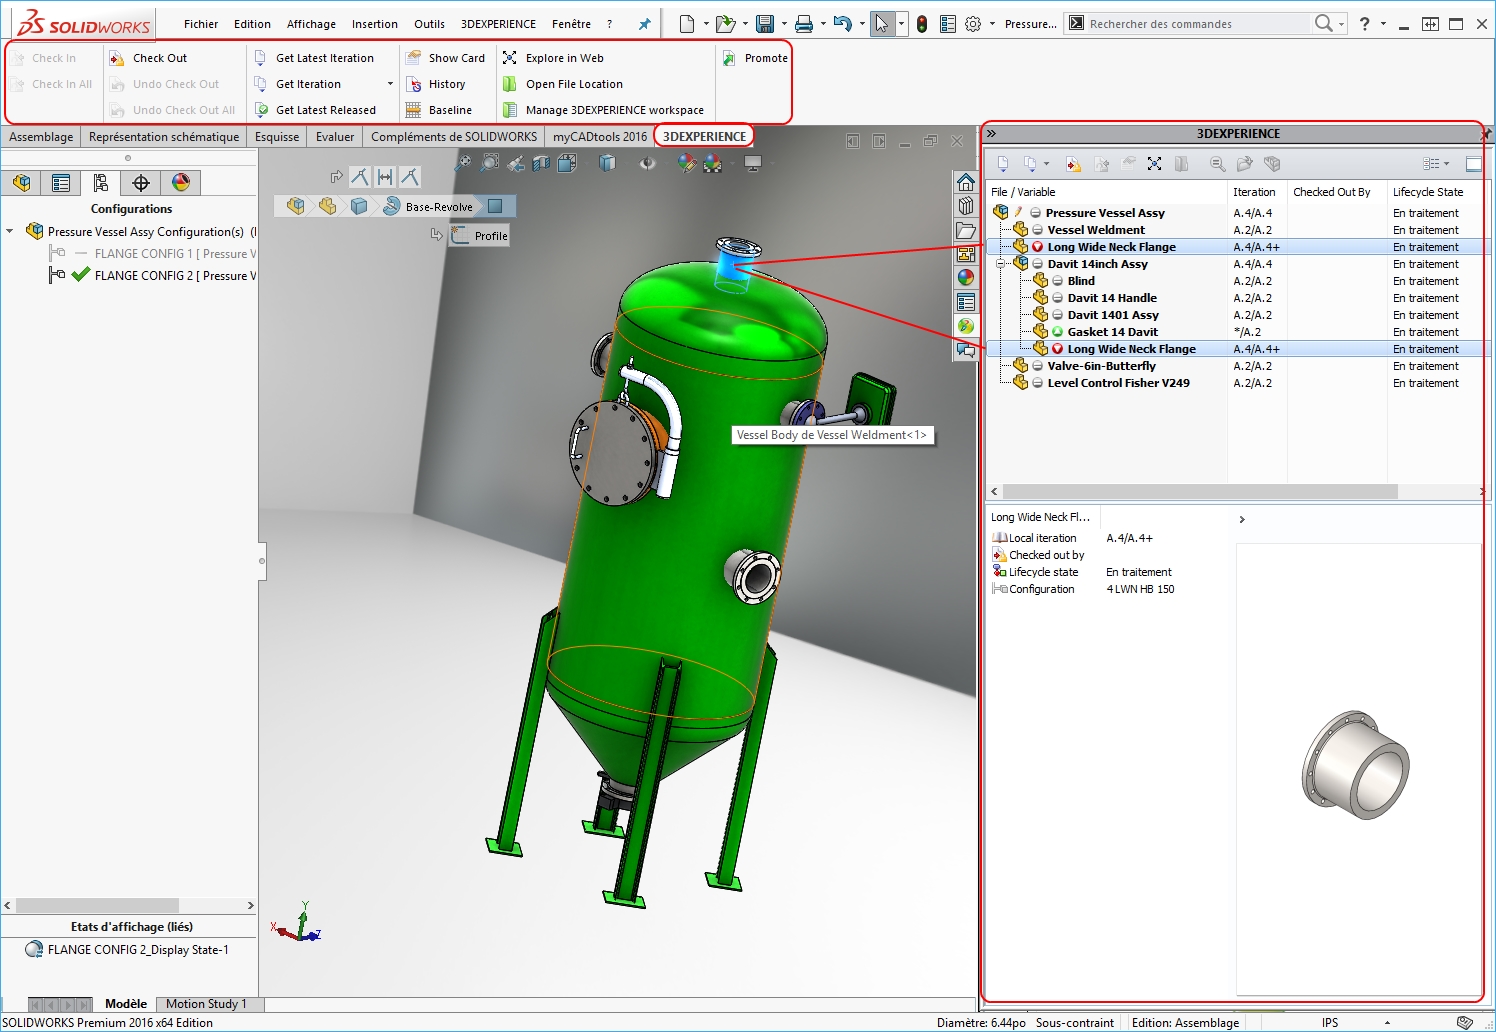Image resolution: width=1496 pixels, height=1032 pixels.
Task: Open the Options gear icon
Action: [x=973, y=24]
